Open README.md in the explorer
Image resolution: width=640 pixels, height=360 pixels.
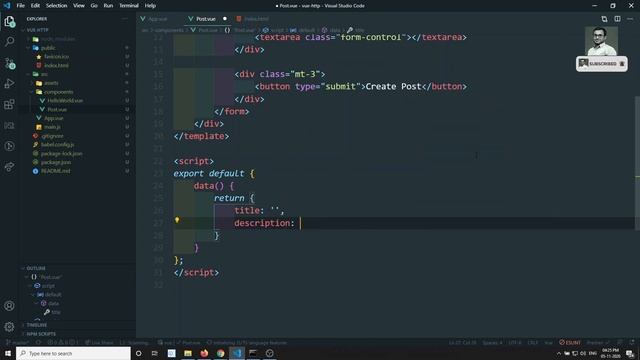56,171
